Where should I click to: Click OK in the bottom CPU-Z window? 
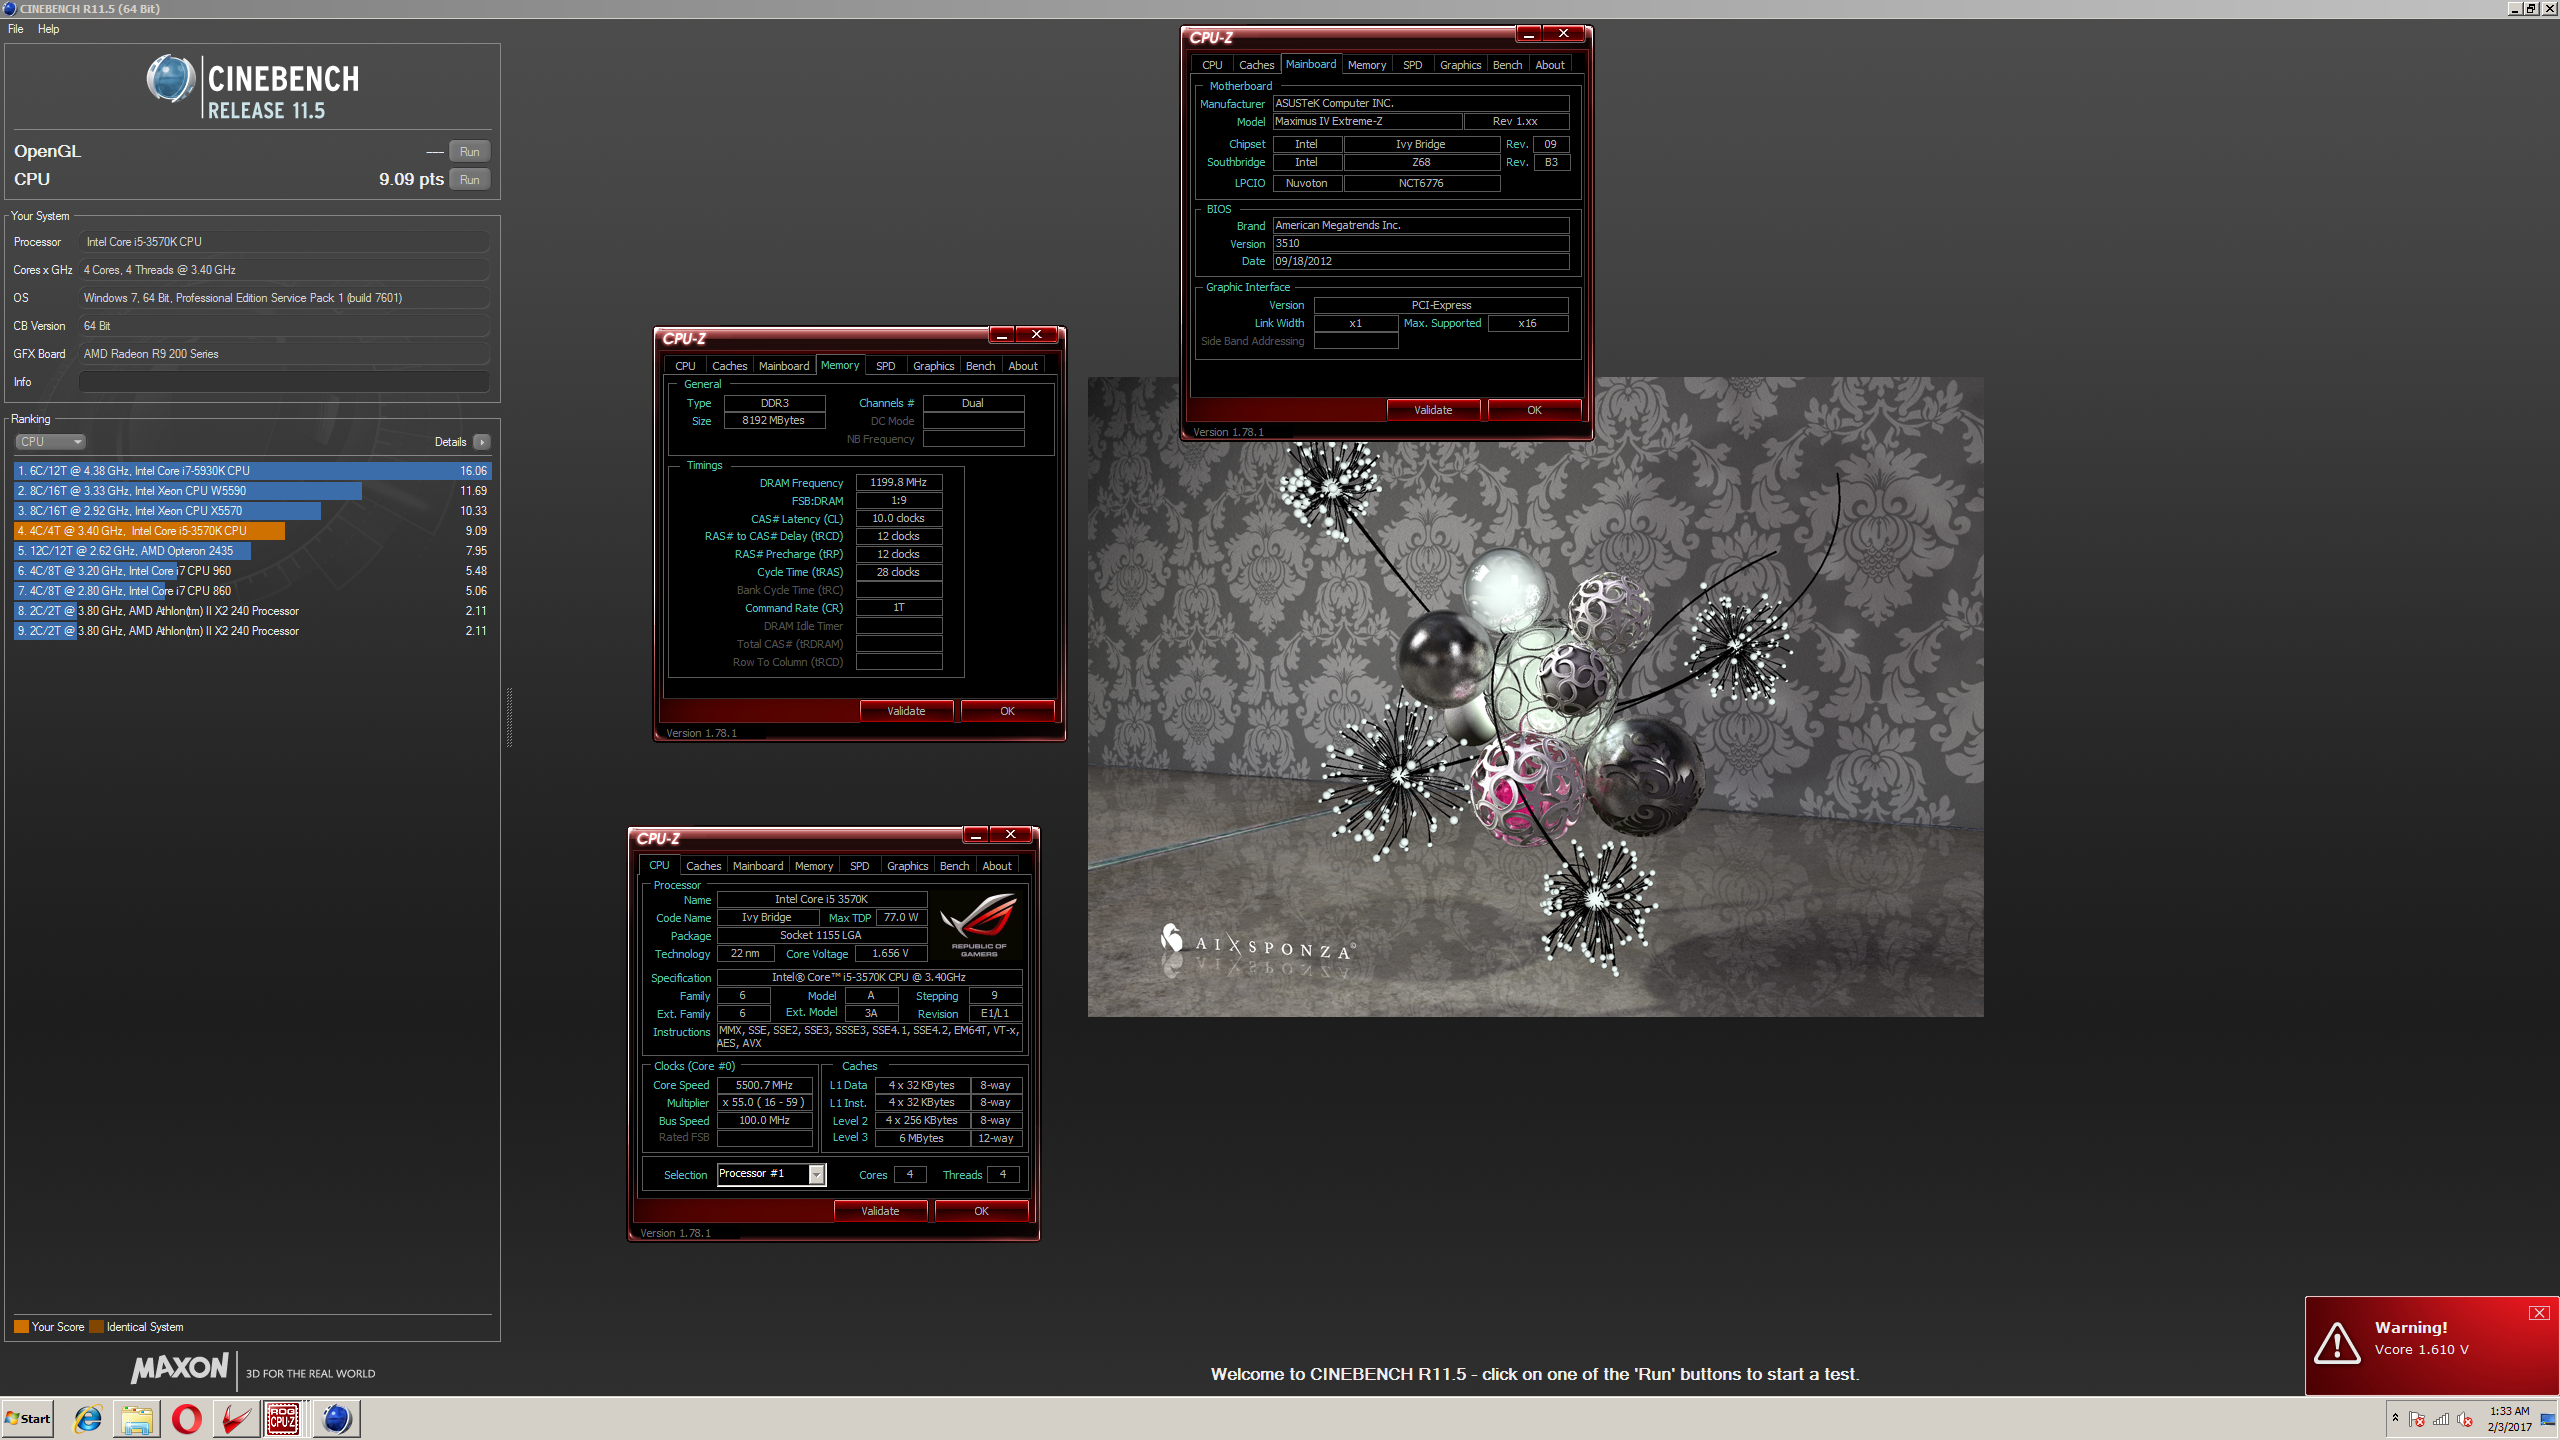[x=981, y=1211]
